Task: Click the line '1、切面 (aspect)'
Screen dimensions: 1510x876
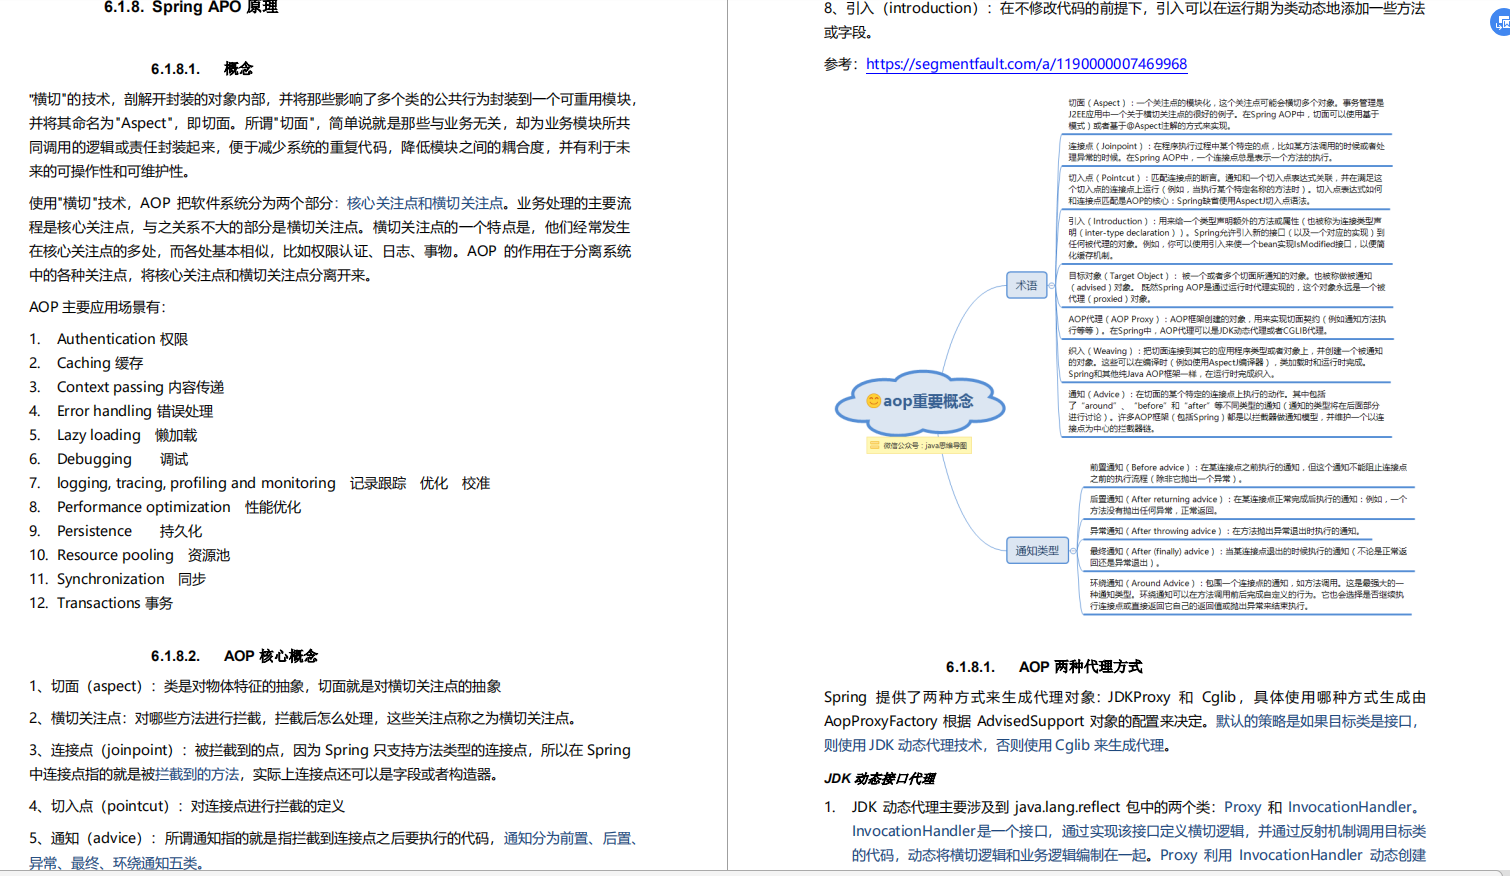Action: (265, 686)
